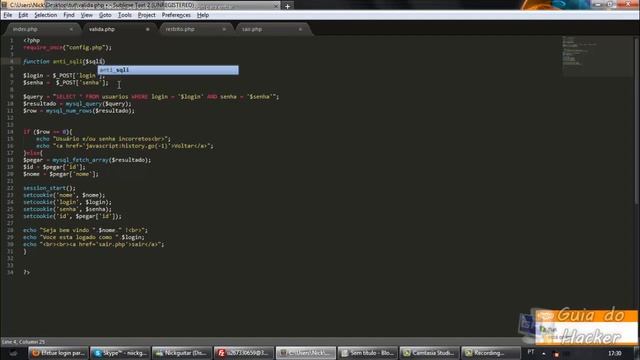Open the Edit menu
The image size is (640, 360).
(x=23, y=15)
